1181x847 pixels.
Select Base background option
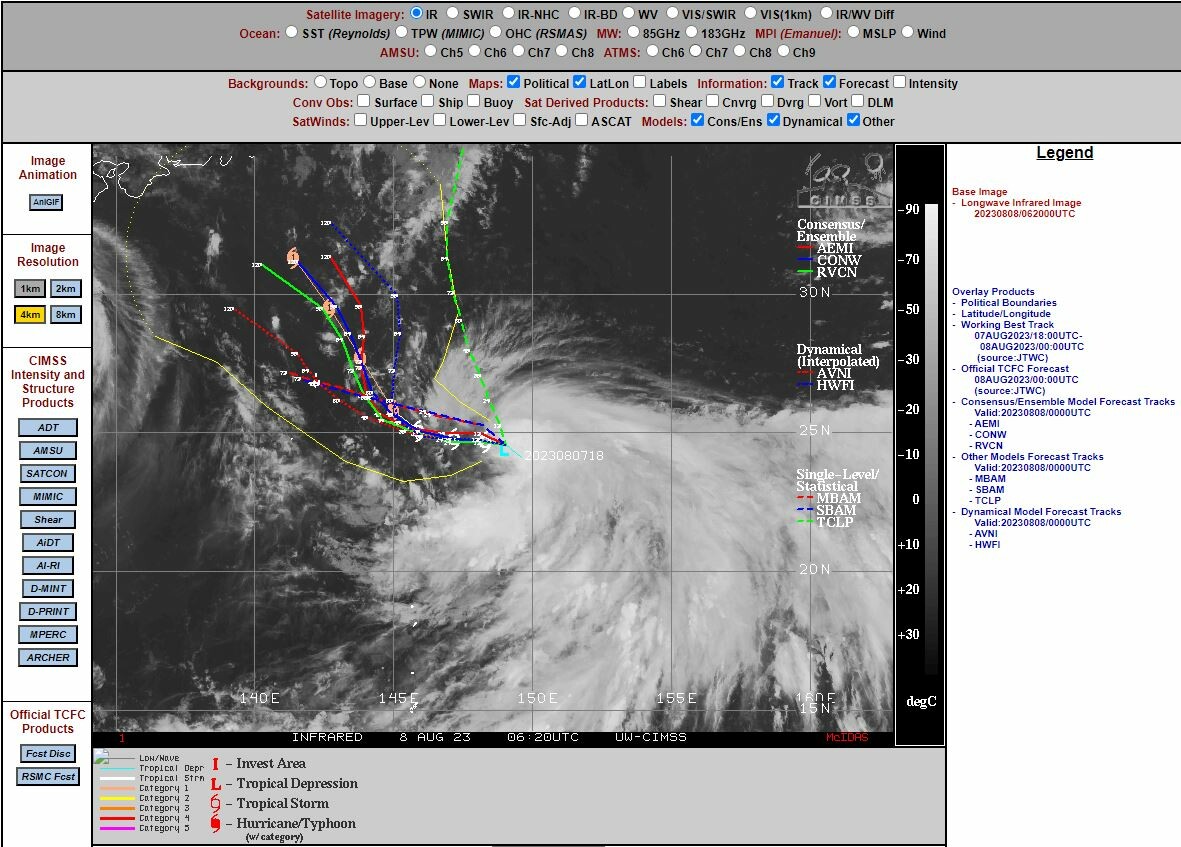point(370,81)
